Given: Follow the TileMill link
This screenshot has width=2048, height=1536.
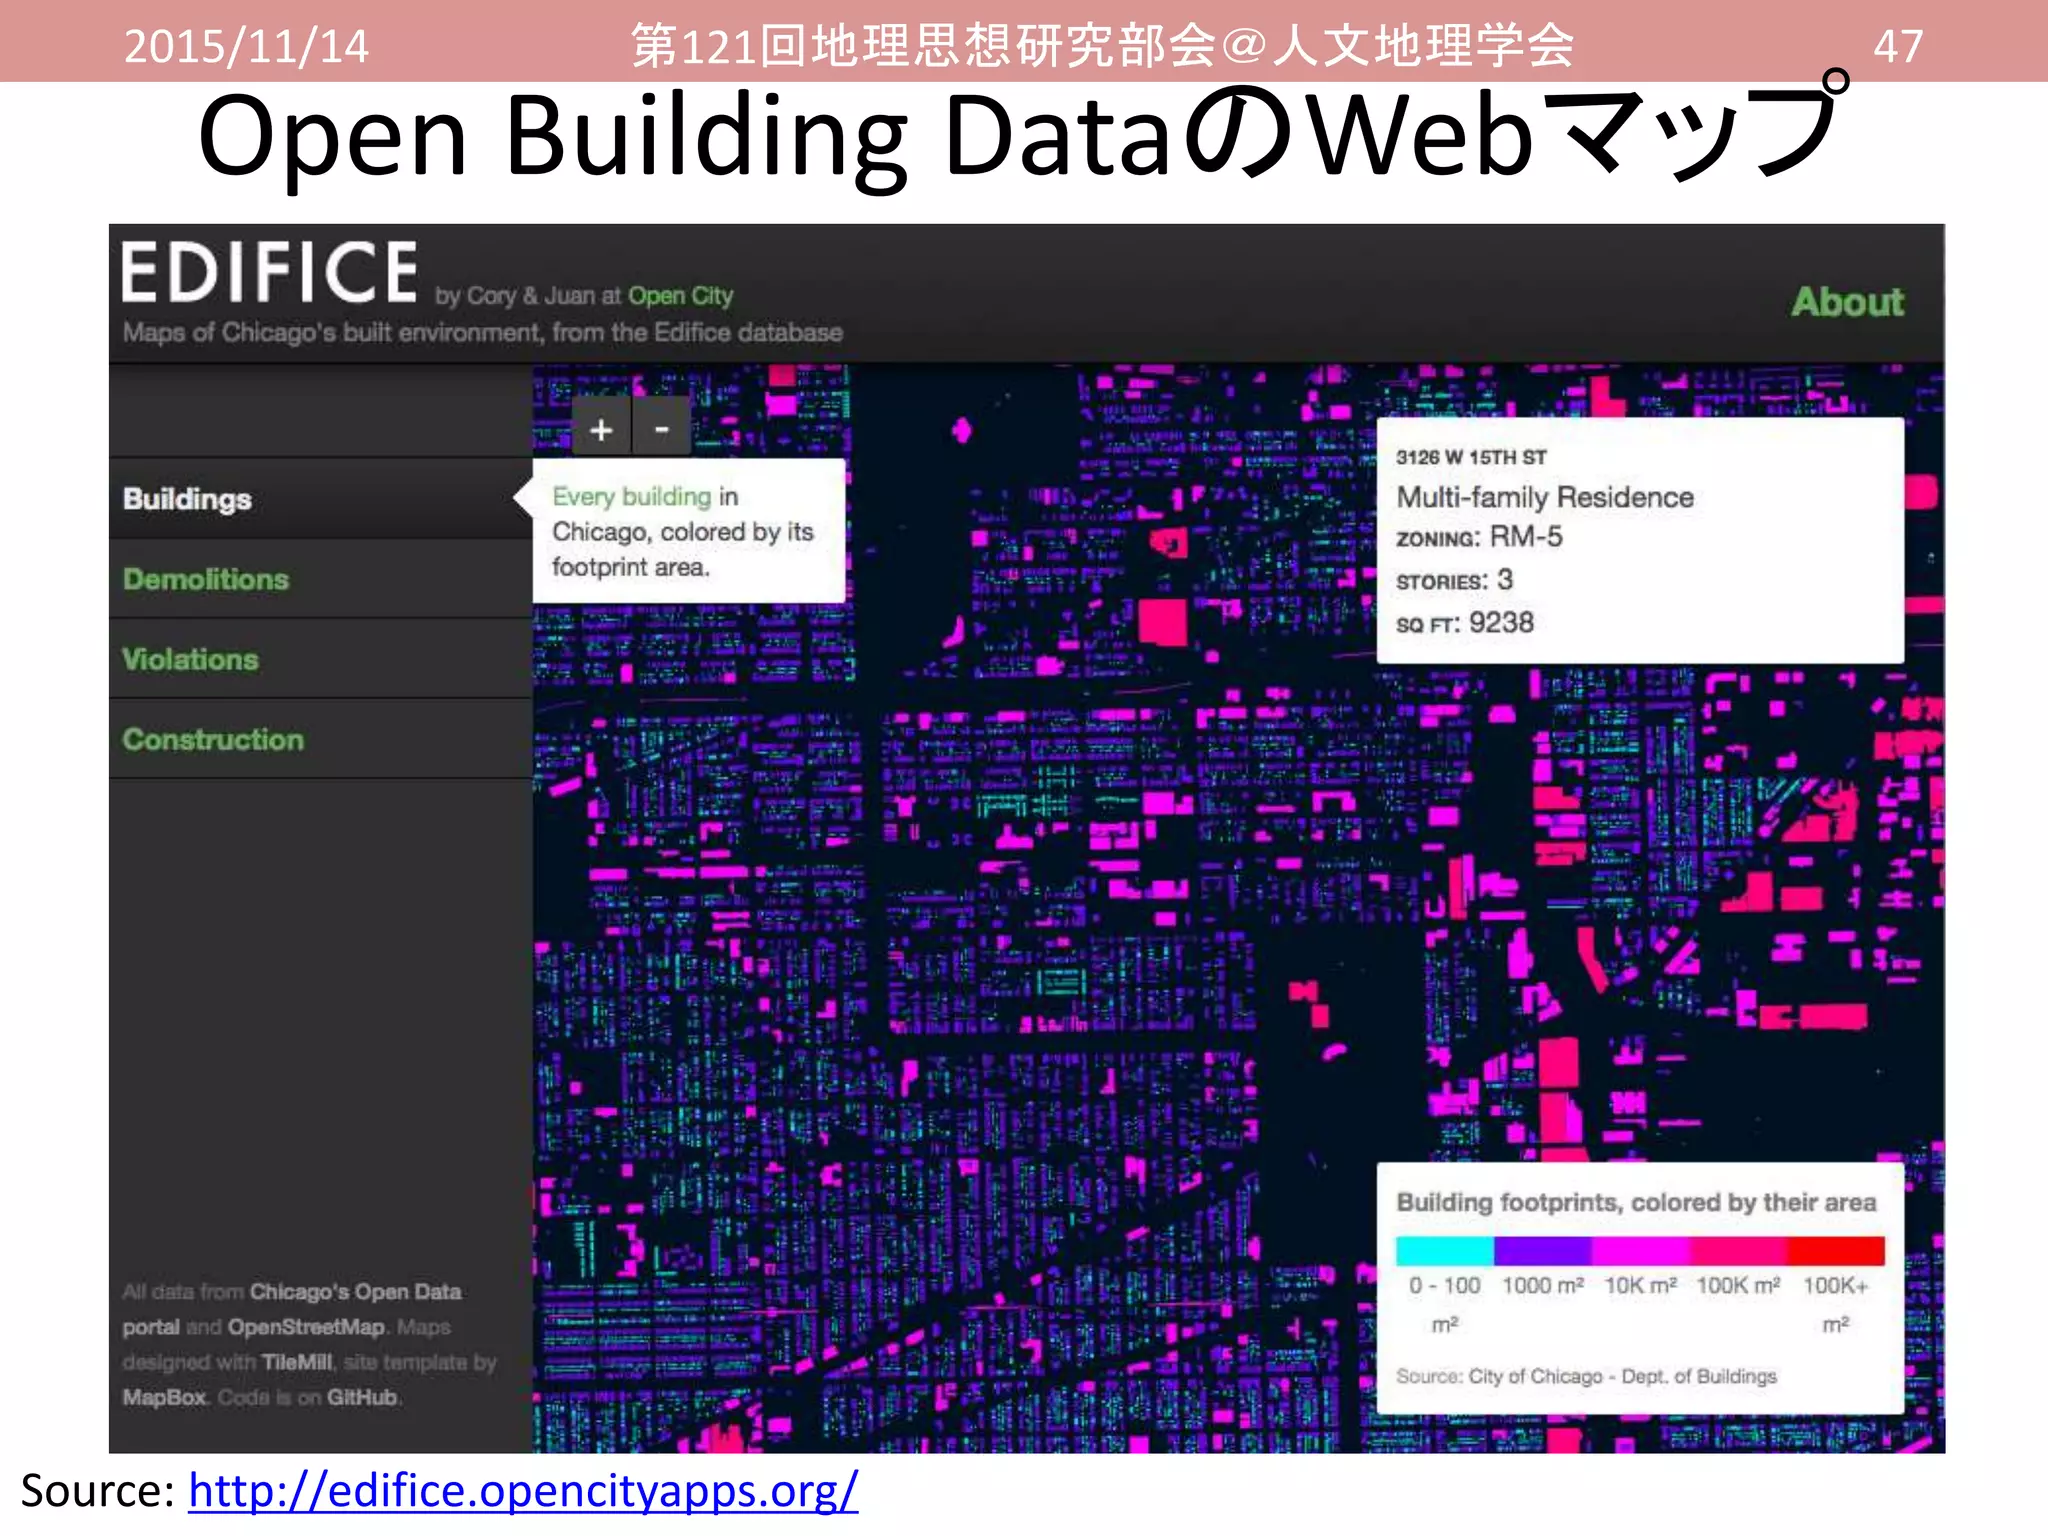Looking at the screenshot, I should 297,1362.
